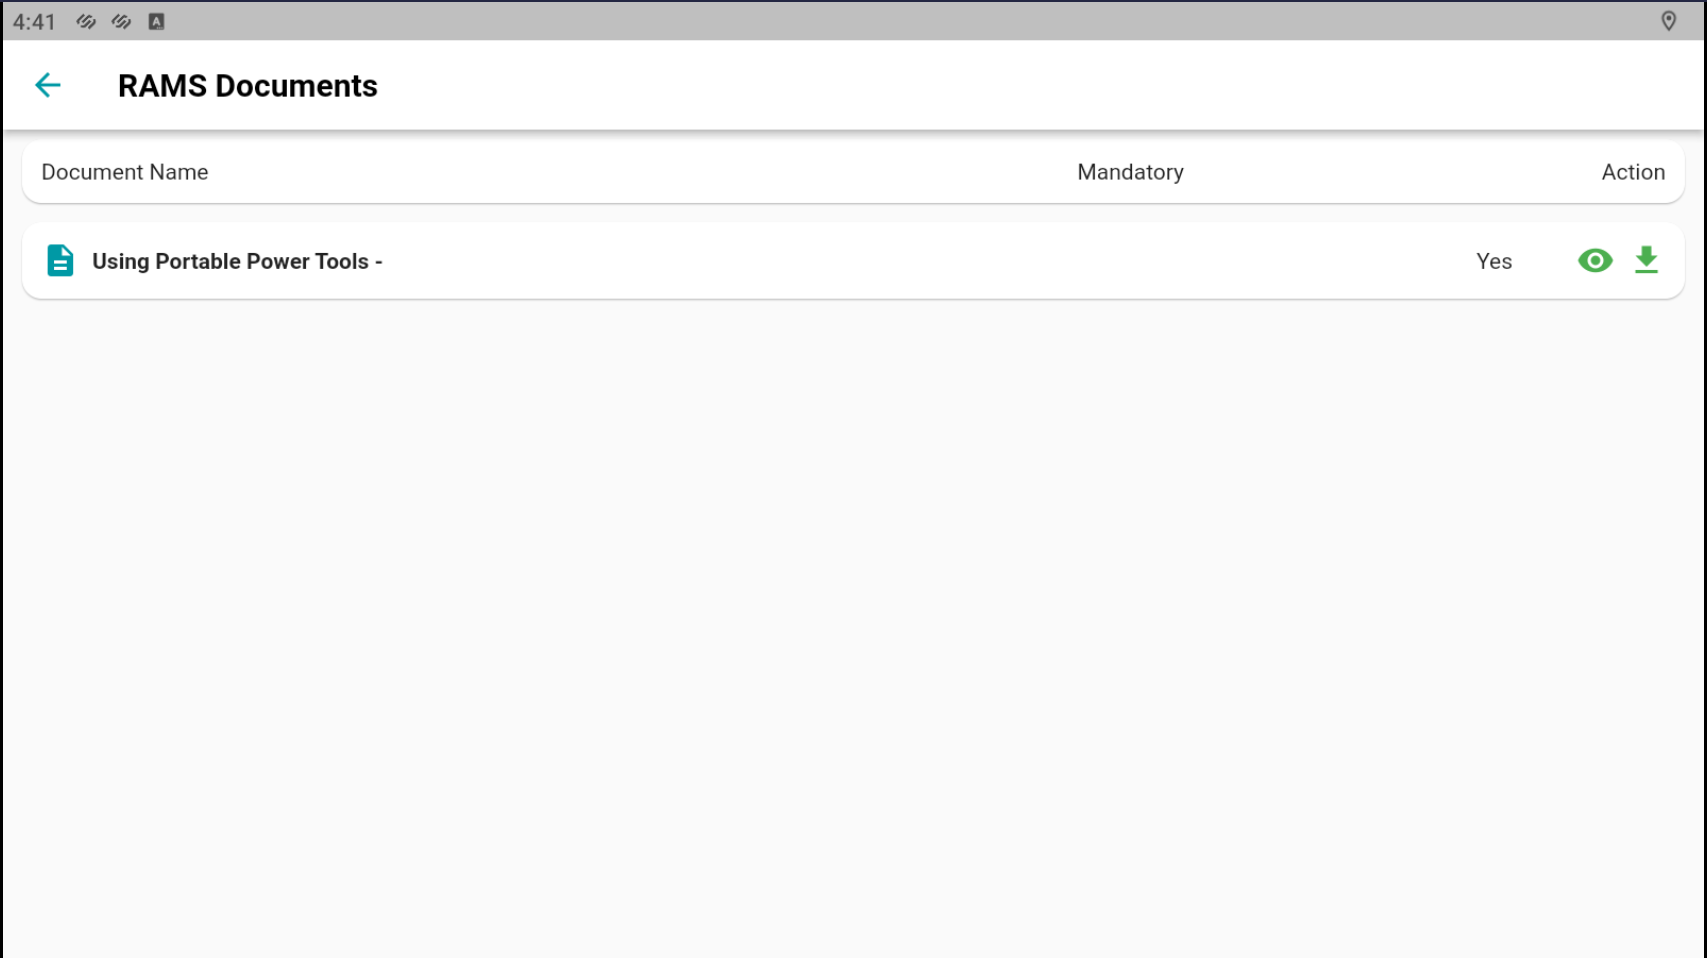Click the Mandatory column header
The image size is (1707, 958).
[1130, 172]
